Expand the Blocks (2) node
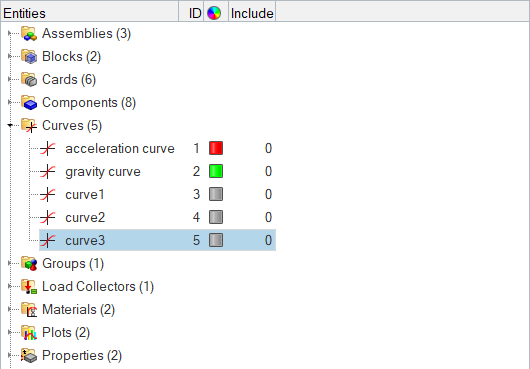Image resolution: width=530 pixels, height=369 pixels. tap(10, 56)
